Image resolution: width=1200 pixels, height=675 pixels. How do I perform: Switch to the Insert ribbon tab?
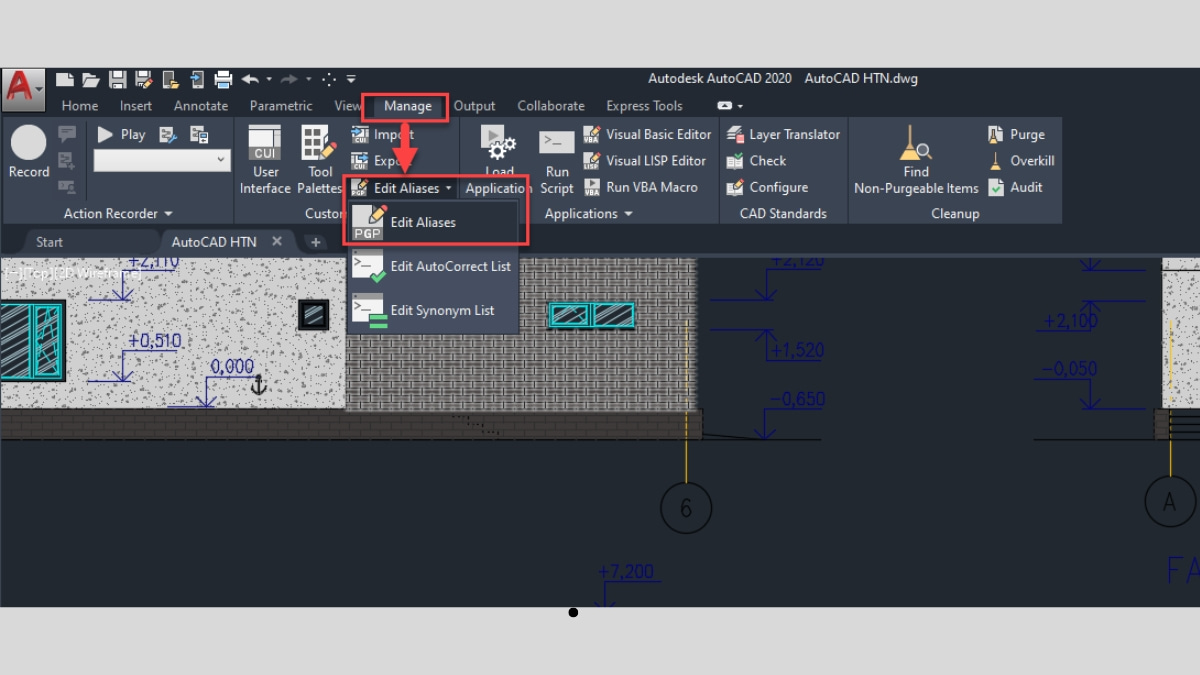tap(136, 106)
